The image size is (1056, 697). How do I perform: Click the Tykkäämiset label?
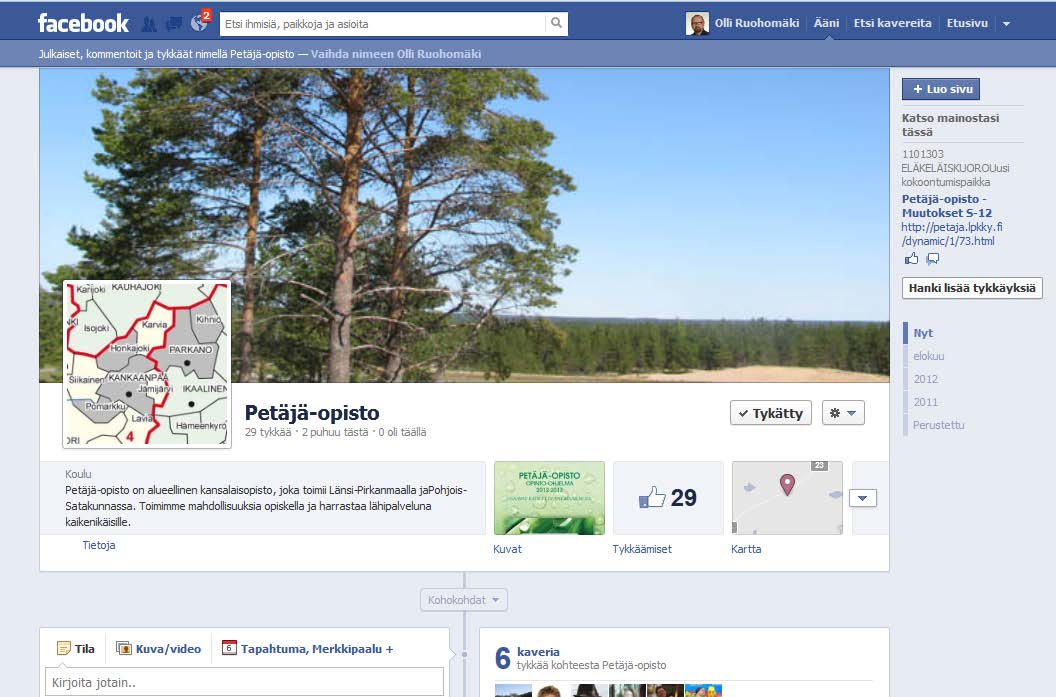point(642,549)
